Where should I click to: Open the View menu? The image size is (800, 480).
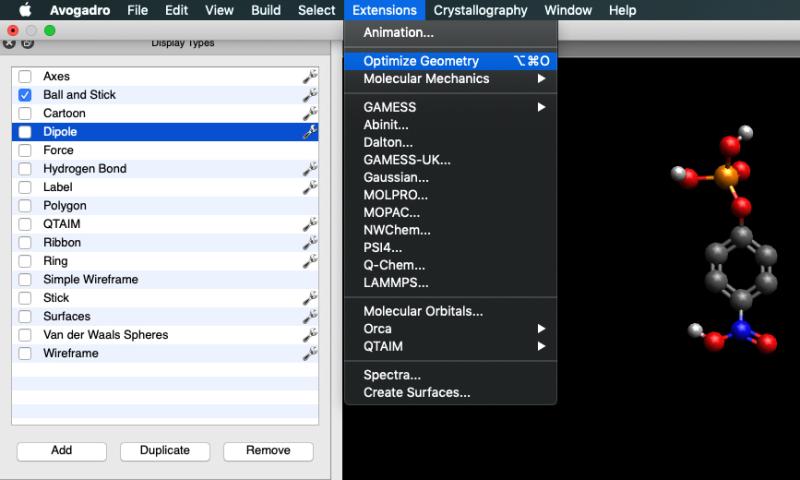click(219, 10)
